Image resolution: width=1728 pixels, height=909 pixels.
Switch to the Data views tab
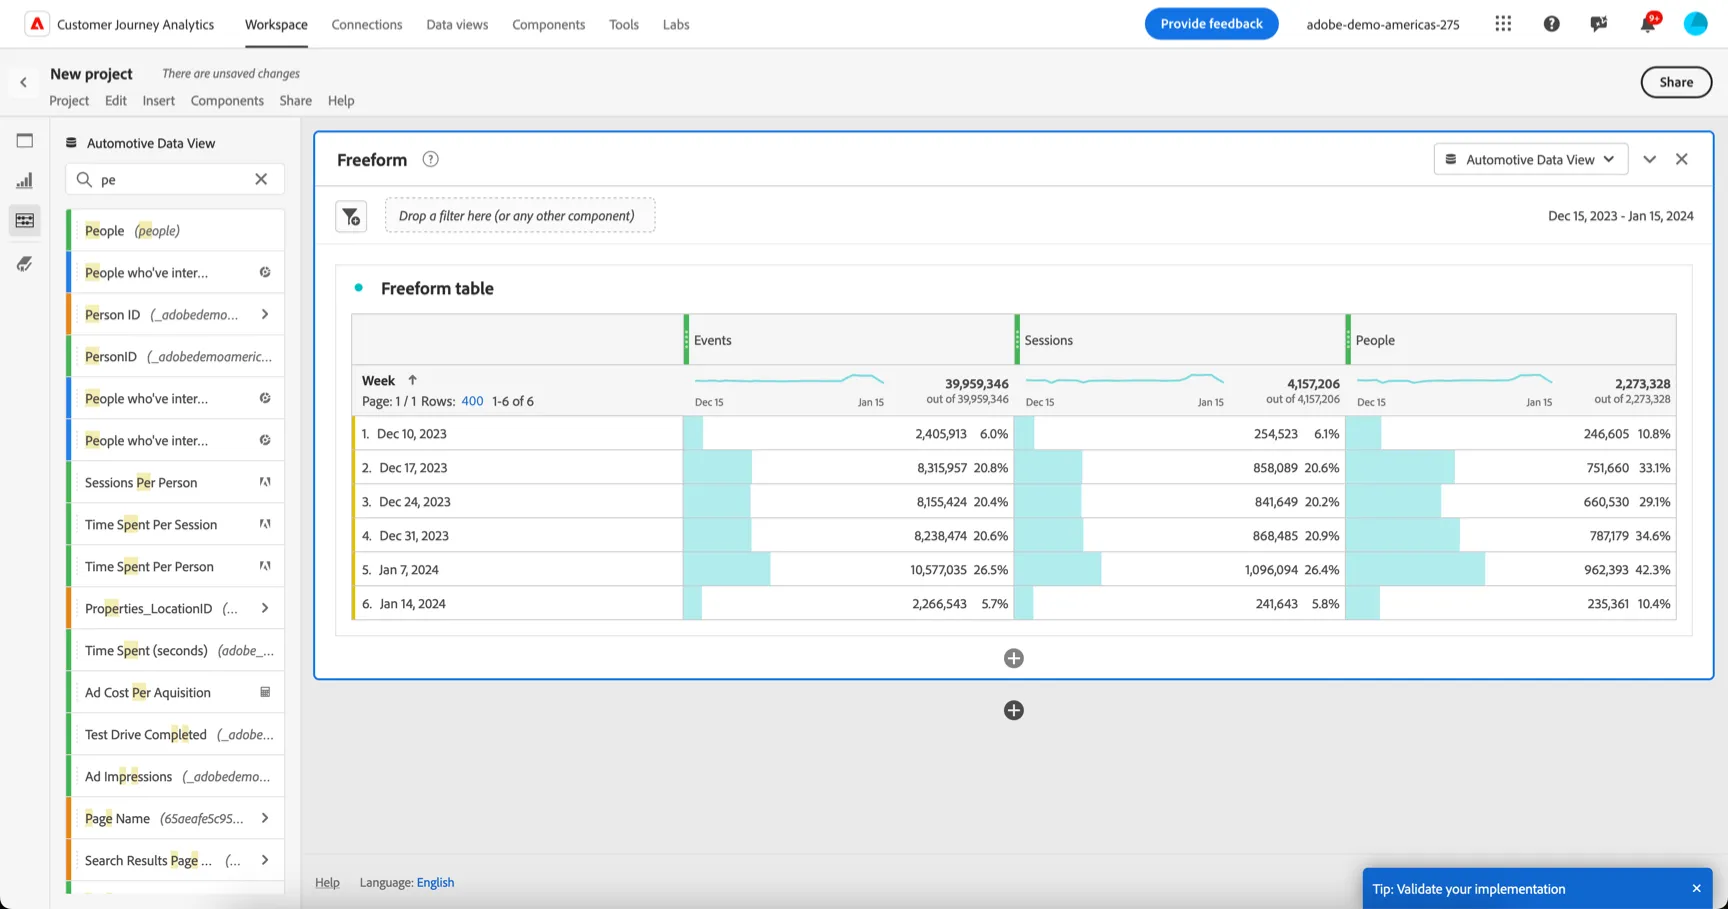point(457,24)
